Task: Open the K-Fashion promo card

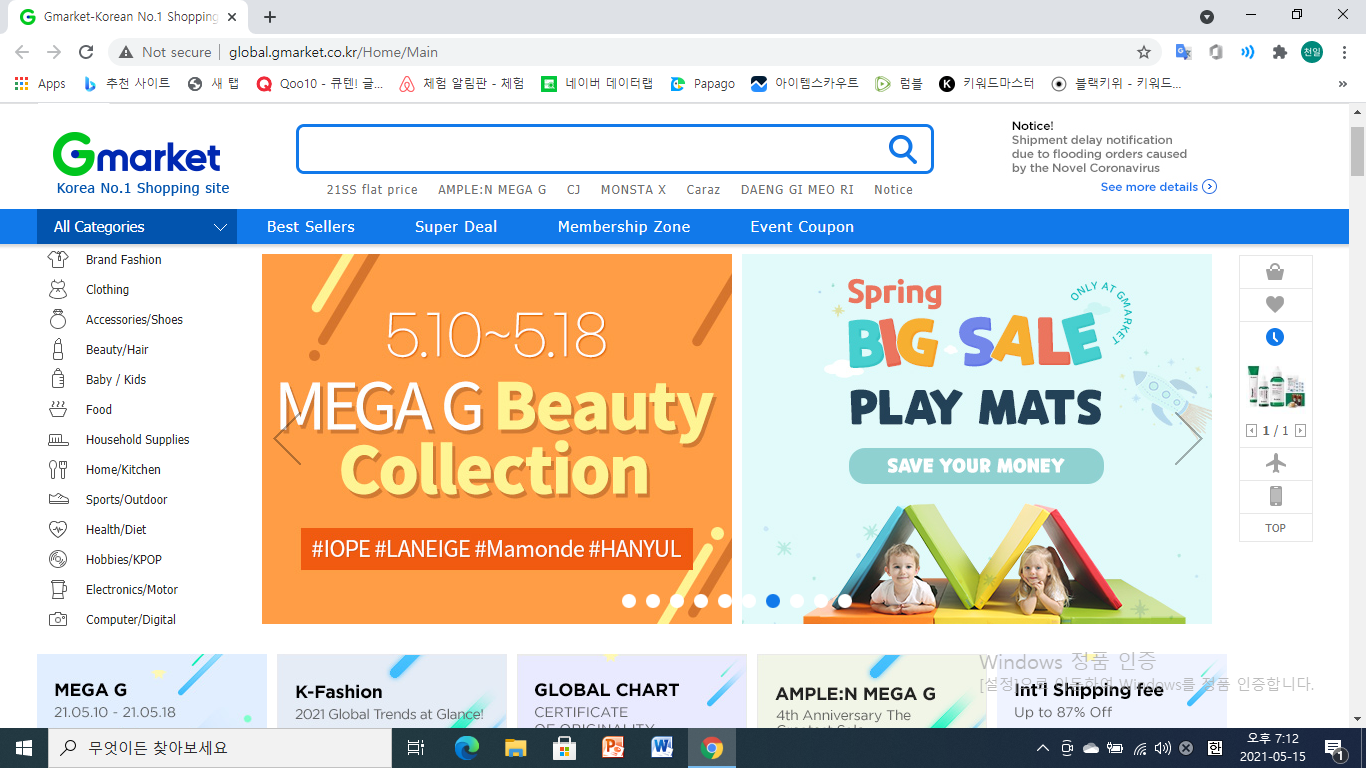Action: click(391, 691)
